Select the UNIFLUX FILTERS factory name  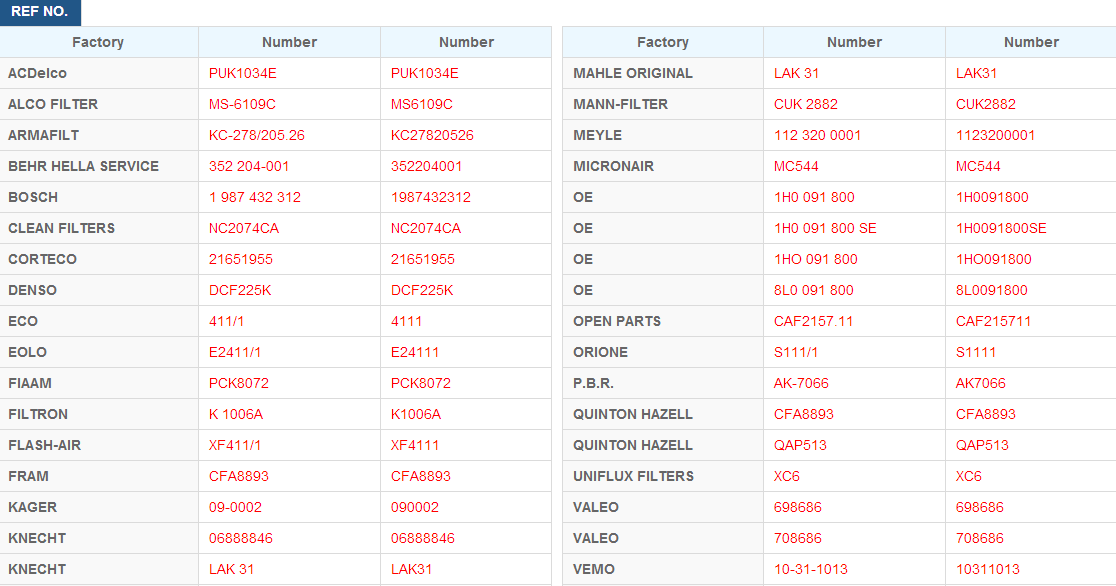tap(633, 476)
